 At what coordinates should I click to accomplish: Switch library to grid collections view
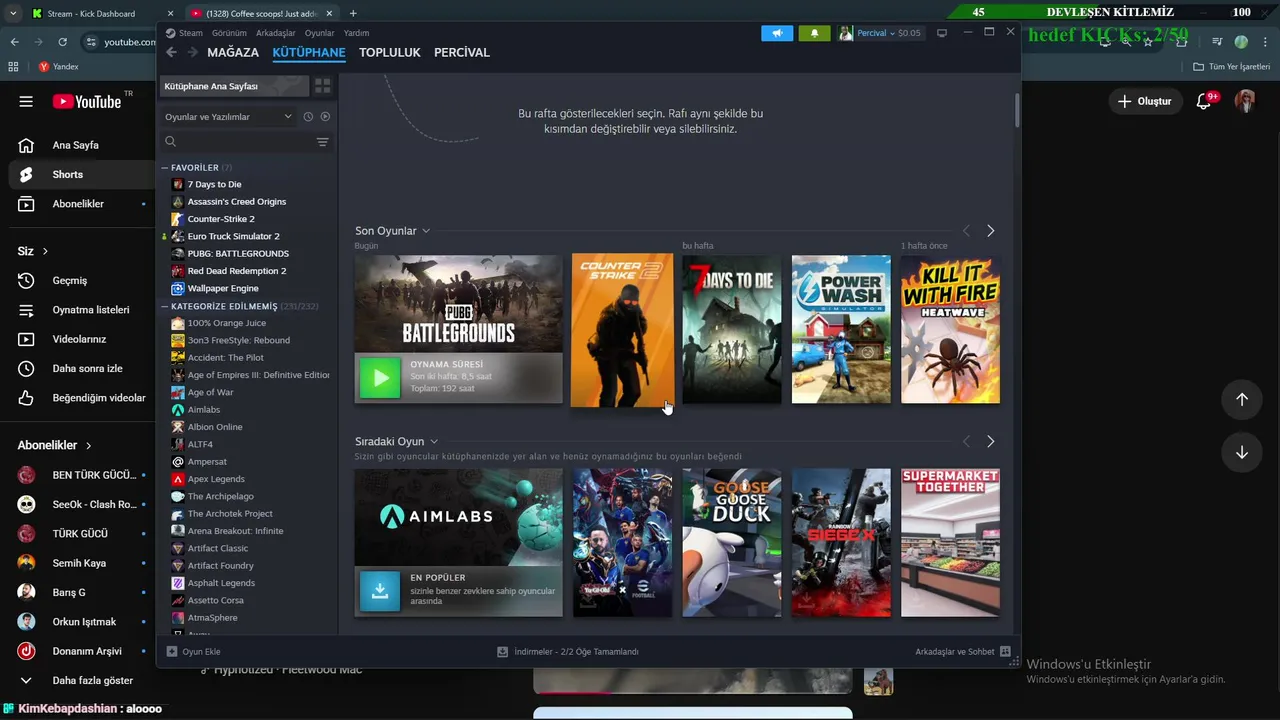322,86
